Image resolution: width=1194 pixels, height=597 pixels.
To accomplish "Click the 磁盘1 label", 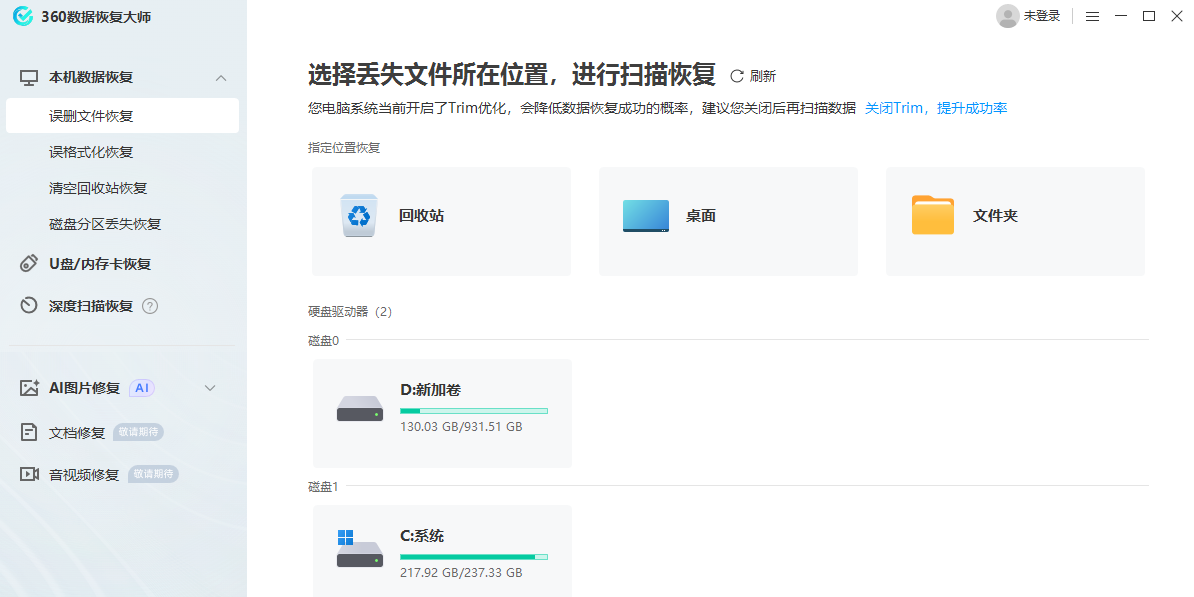I will [324, 486].
